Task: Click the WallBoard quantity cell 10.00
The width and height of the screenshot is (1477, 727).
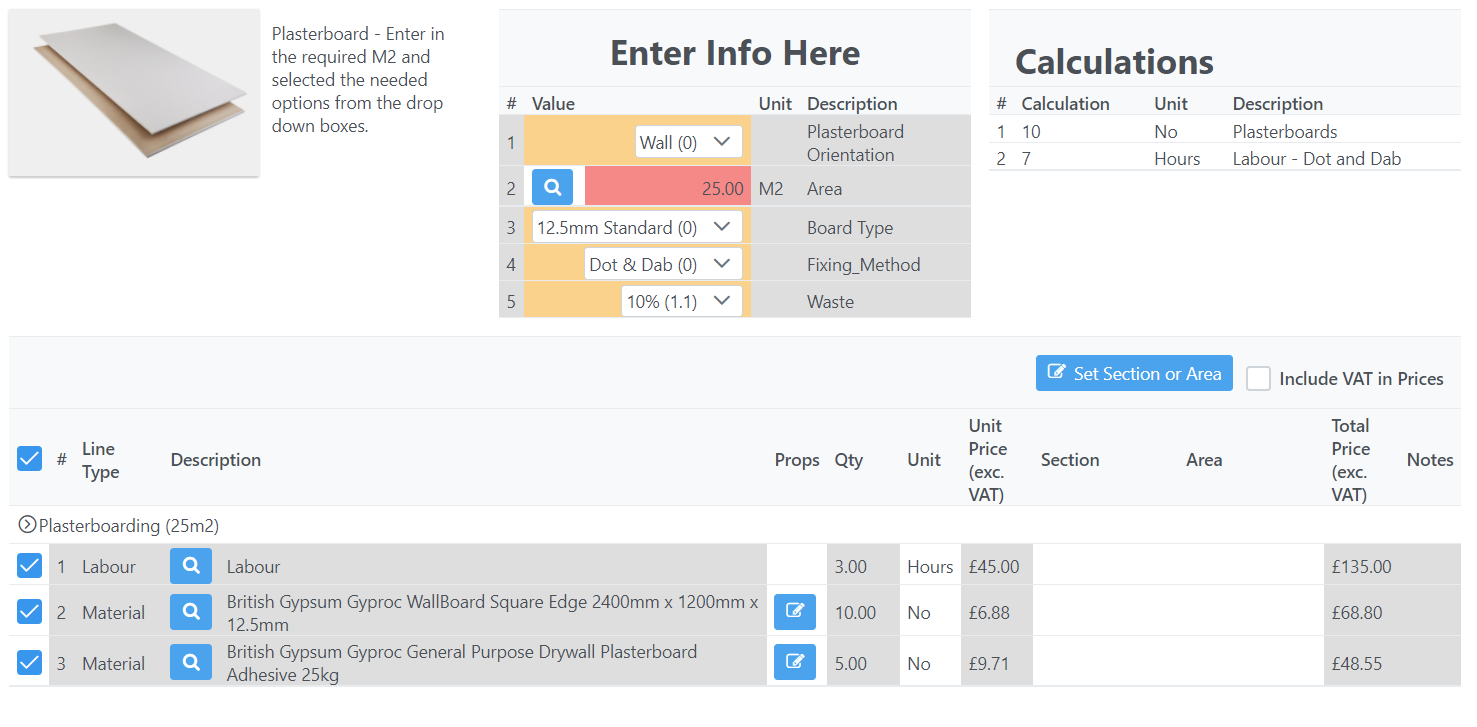Action: tap(863, 612)
